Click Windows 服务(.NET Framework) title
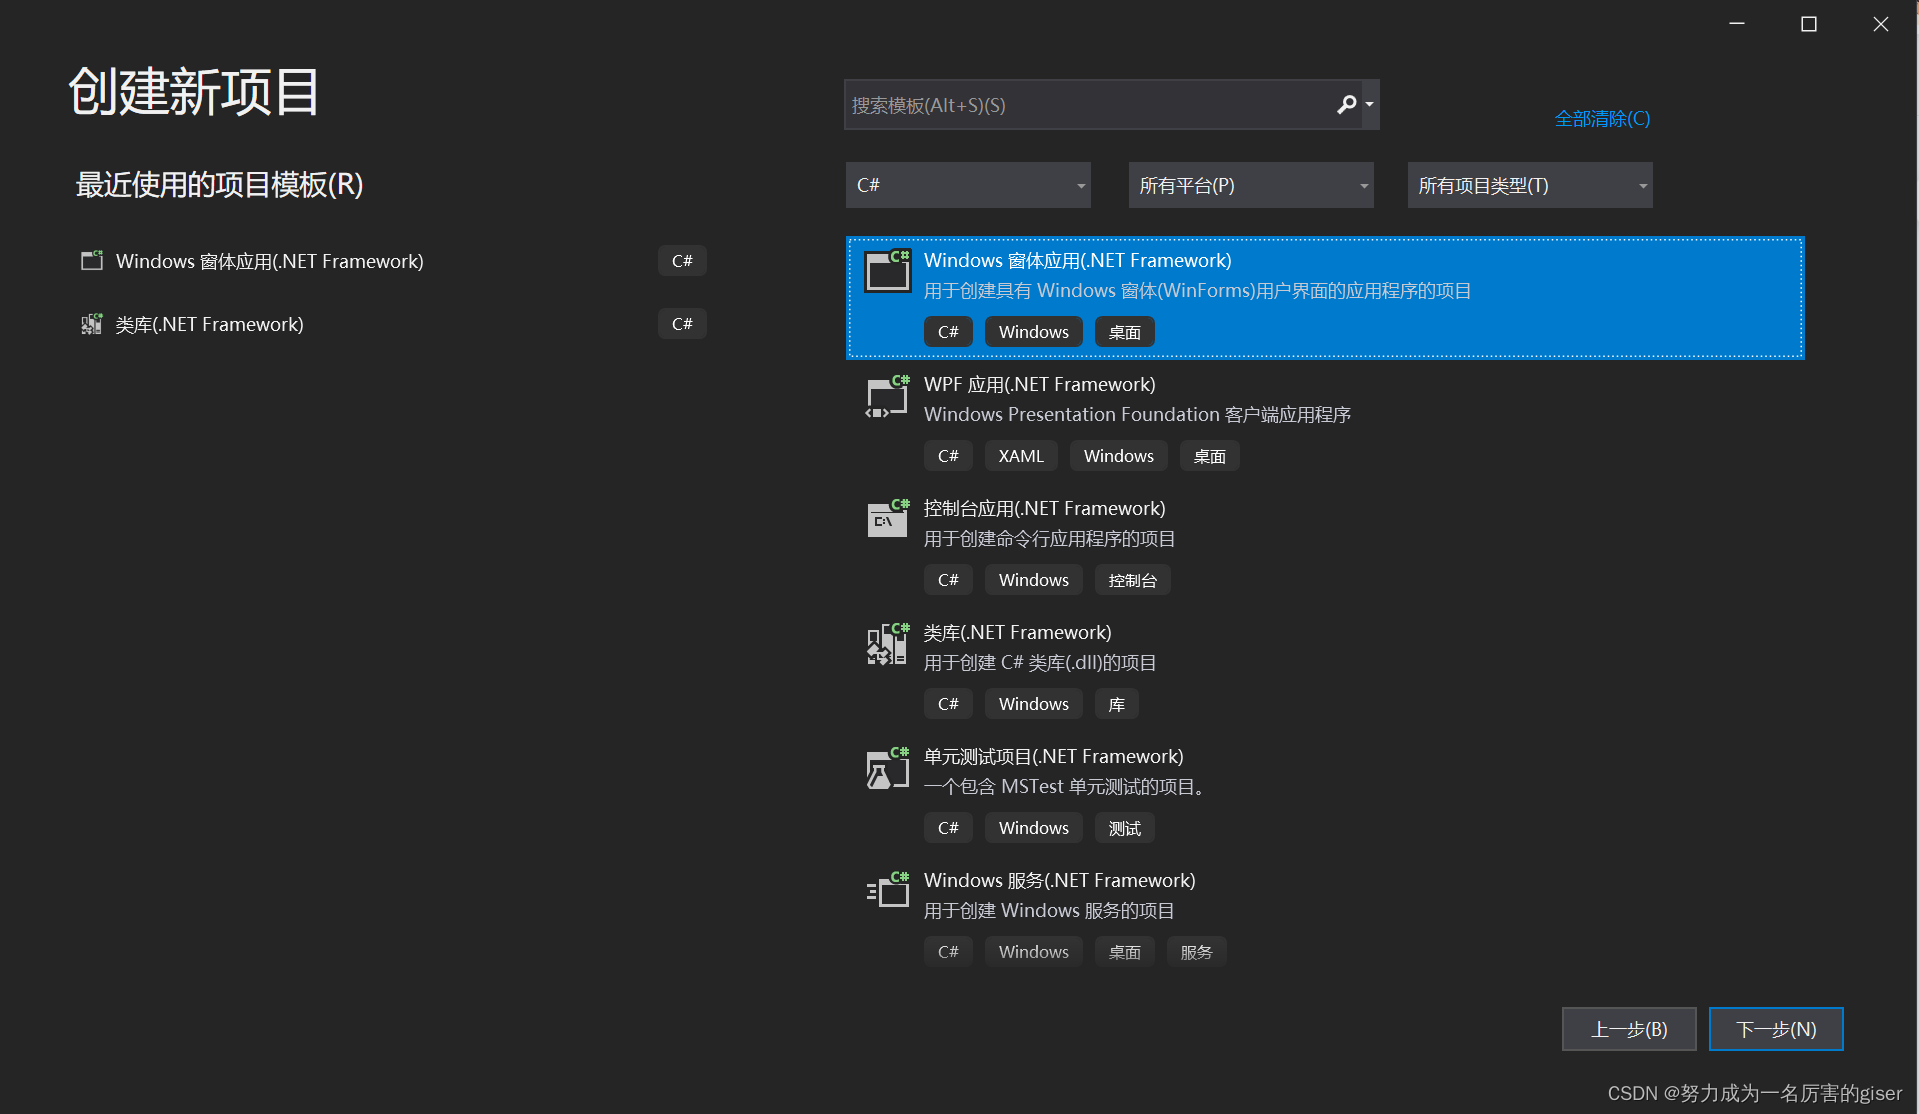This screenshot has height=1114, width=1919. [1059, 880]
